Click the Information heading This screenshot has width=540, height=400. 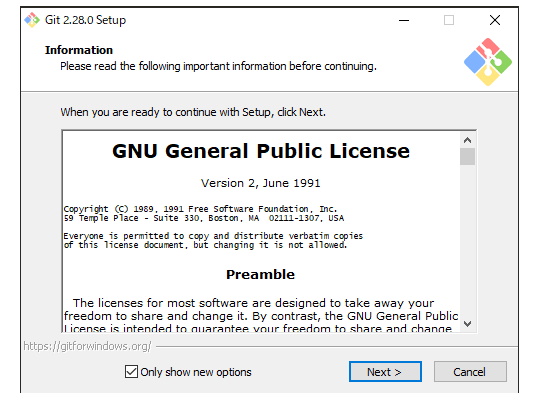(79, 50)
